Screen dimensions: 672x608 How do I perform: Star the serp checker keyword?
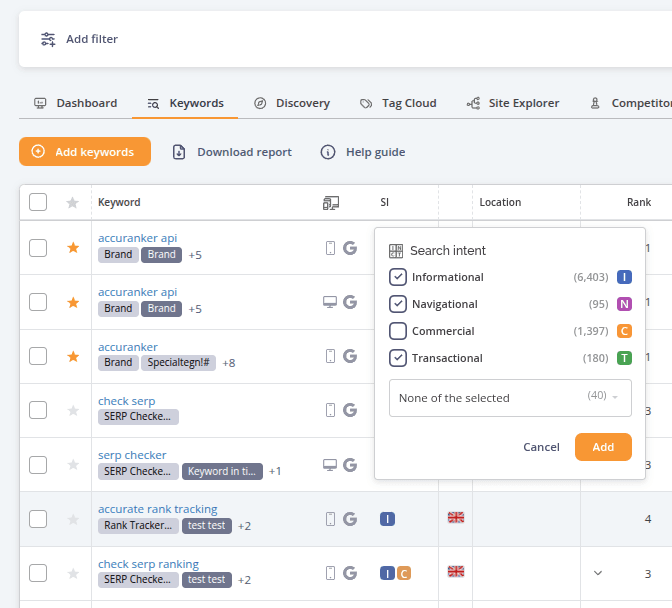click(x=73, y=464)
